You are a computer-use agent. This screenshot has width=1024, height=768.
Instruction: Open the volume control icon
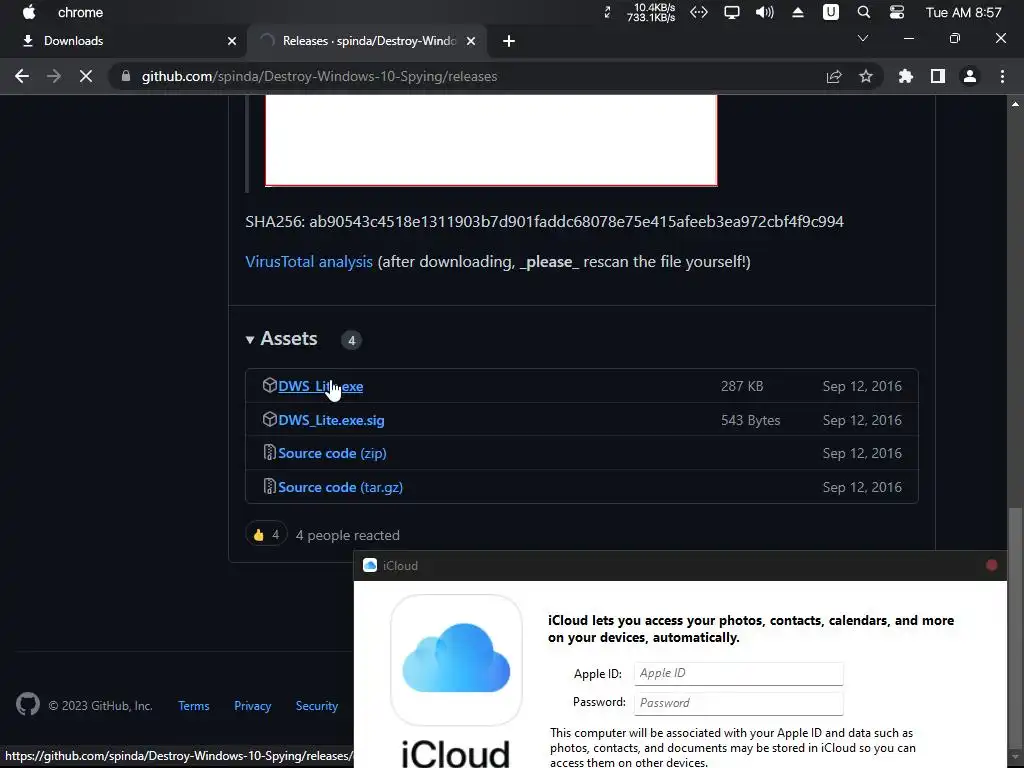(x=764, y=12)
